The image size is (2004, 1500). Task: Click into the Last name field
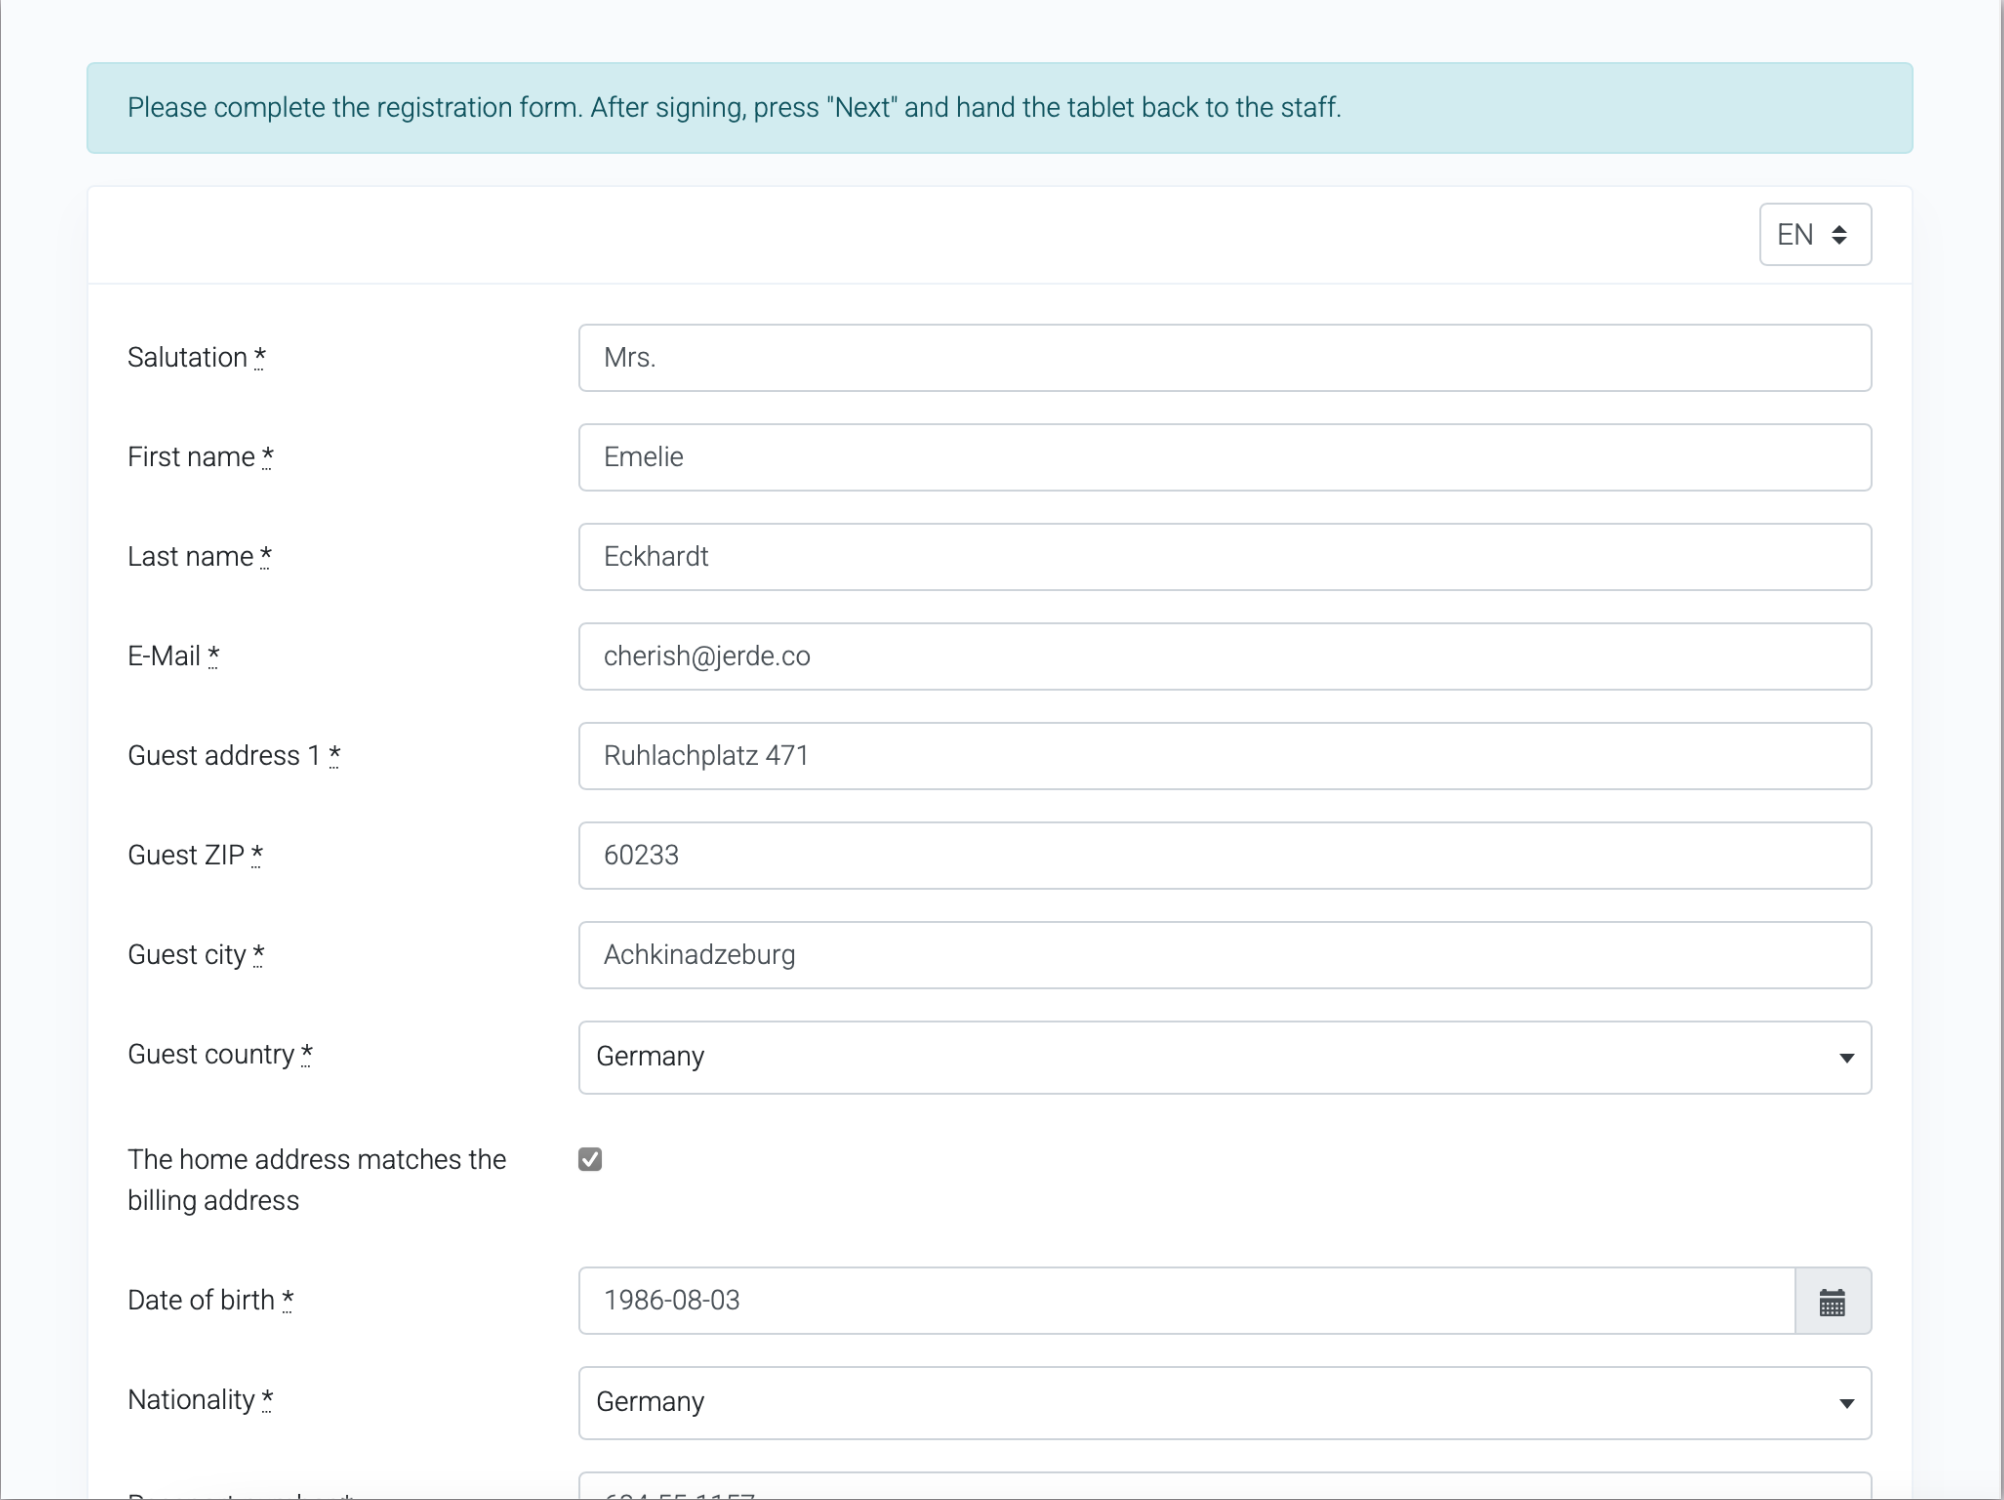click(1223, 557)
